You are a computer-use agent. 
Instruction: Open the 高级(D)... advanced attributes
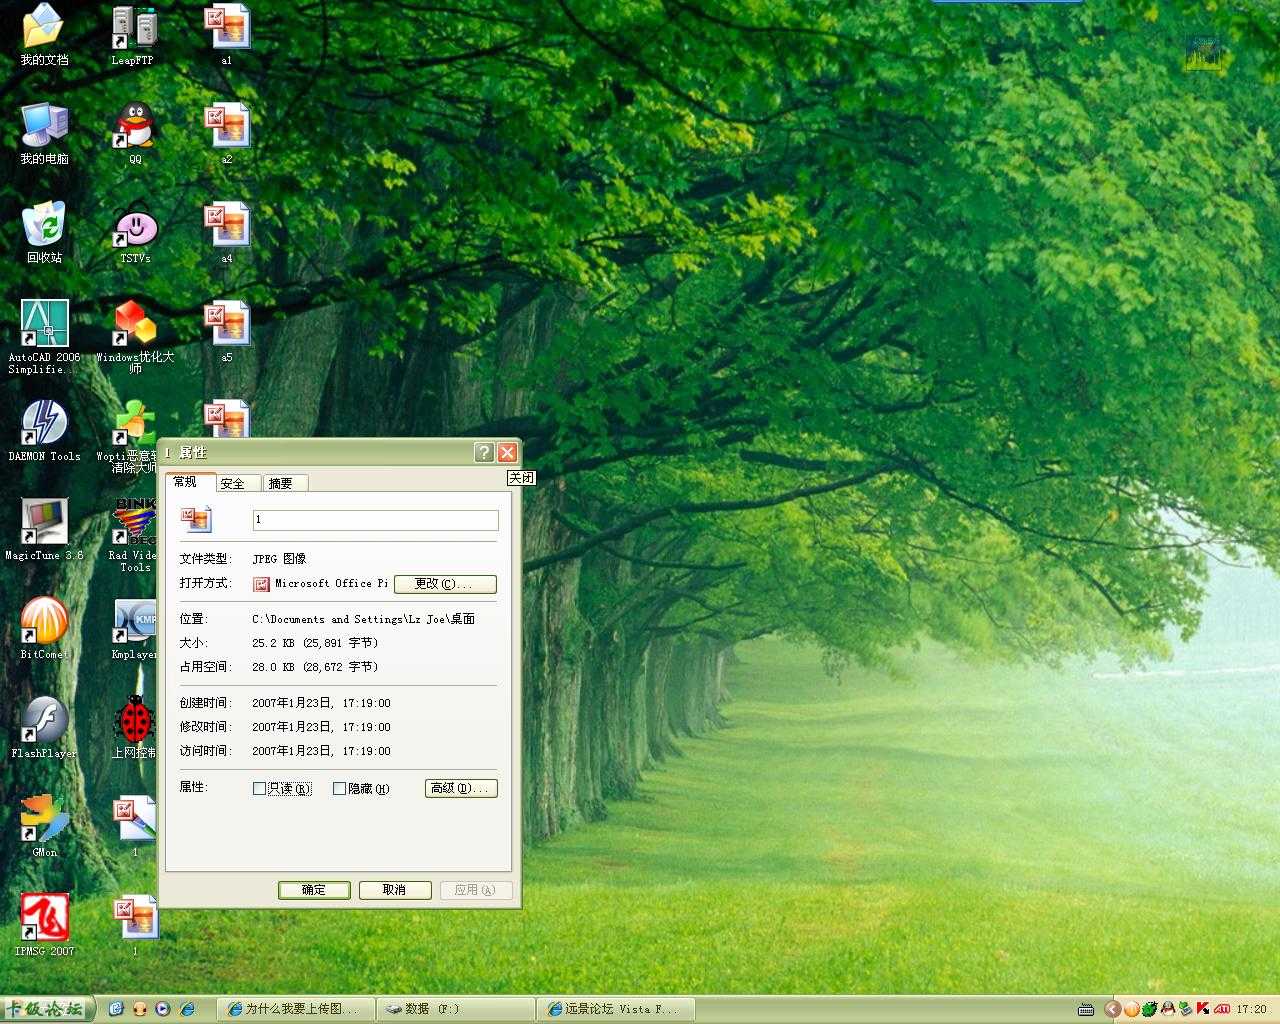(461, 788)
